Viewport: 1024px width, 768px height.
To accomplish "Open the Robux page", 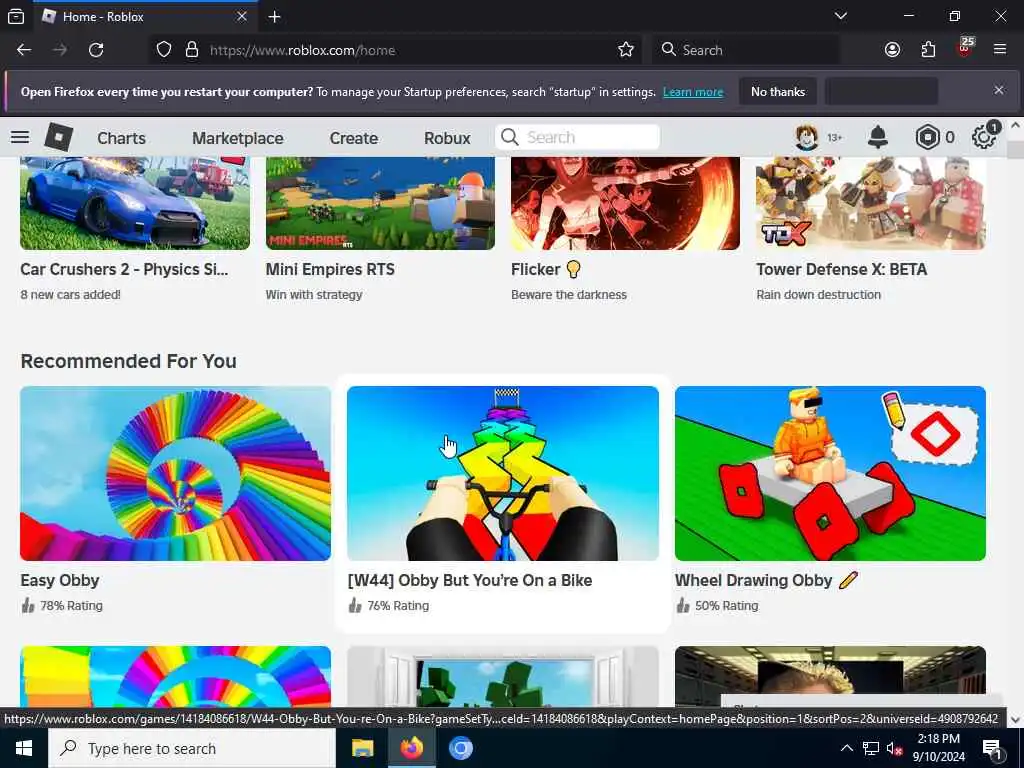I will (447, 138).
